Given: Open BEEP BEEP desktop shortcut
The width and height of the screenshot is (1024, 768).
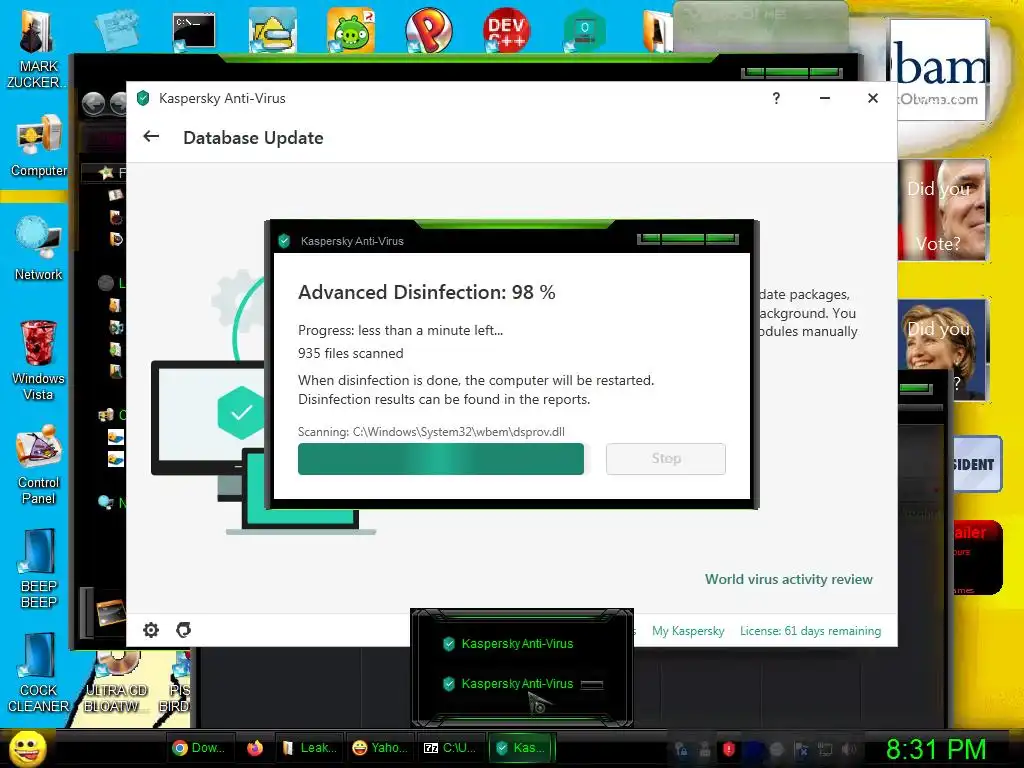Looking at the screenshot, I should click(39, 569).
